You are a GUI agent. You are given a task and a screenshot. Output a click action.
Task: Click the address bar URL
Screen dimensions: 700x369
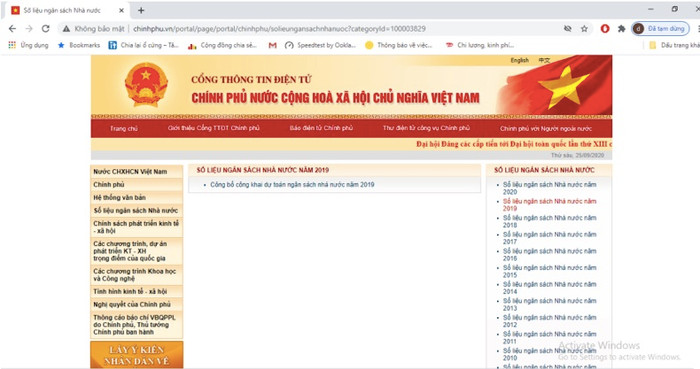(x=279, y=29)
